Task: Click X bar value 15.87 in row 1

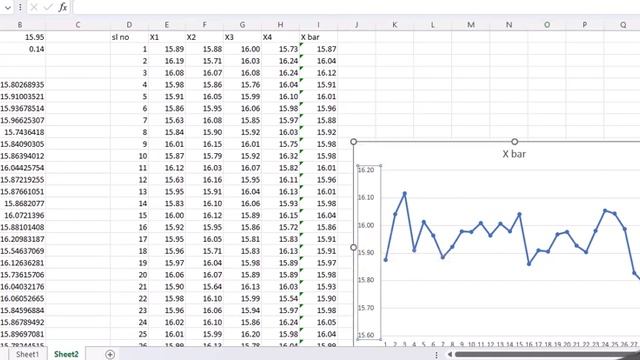Action: click(x=318, y=49)
